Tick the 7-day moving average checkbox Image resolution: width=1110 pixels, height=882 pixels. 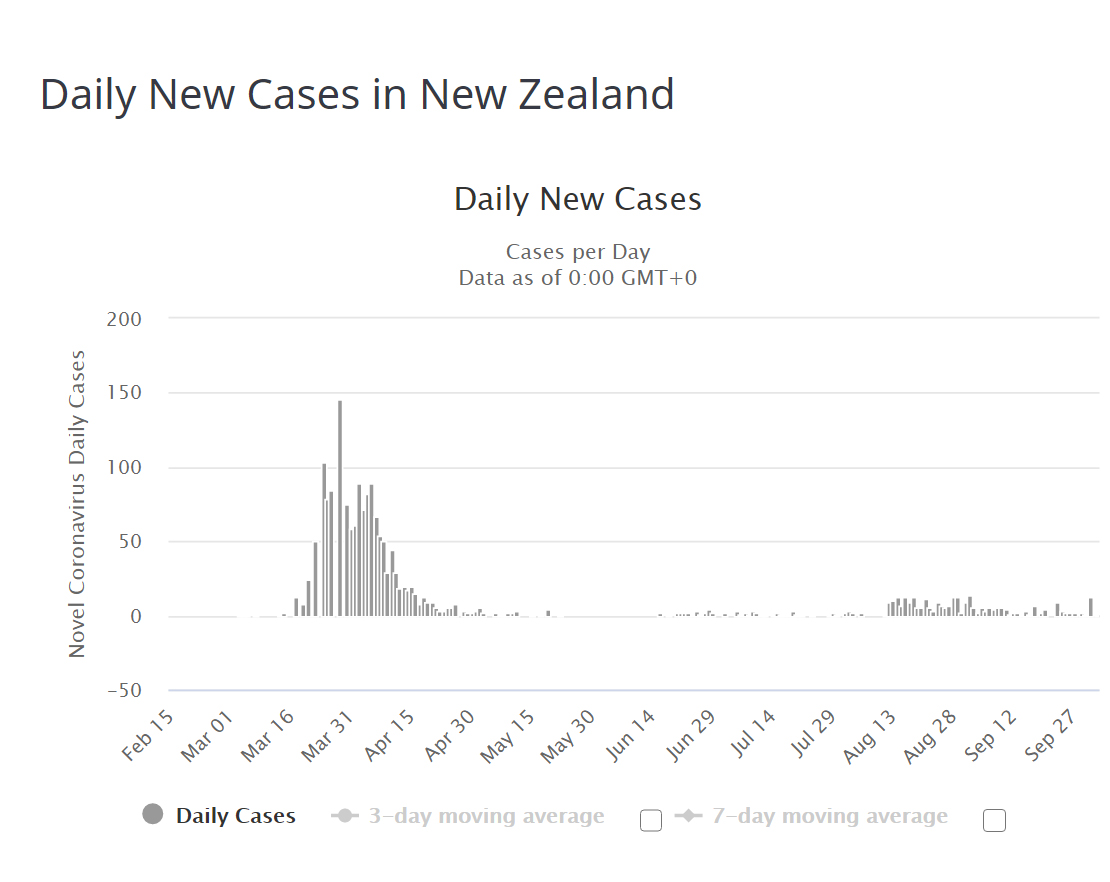[x=994, y=821]
